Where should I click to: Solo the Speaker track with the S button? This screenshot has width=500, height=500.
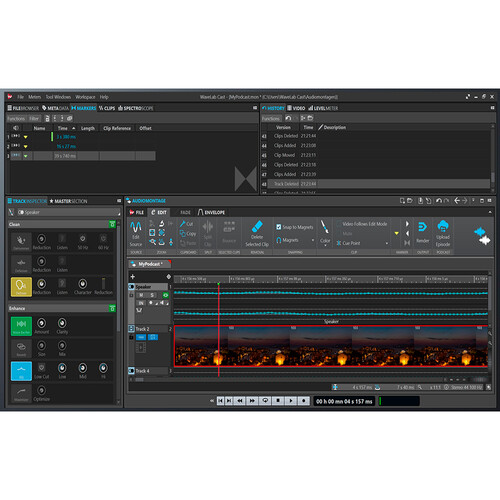(152, 295)
